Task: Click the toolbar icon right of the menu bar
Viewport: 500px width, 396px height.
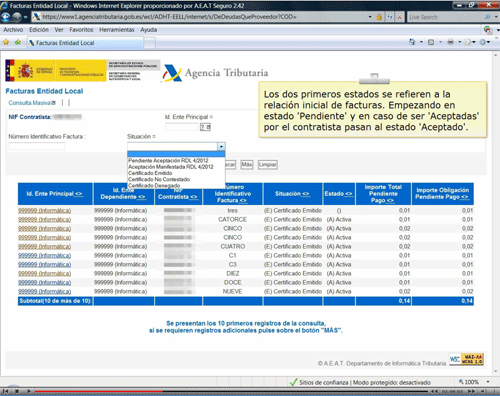Action: pyautogui.click(x=488, y=30)
